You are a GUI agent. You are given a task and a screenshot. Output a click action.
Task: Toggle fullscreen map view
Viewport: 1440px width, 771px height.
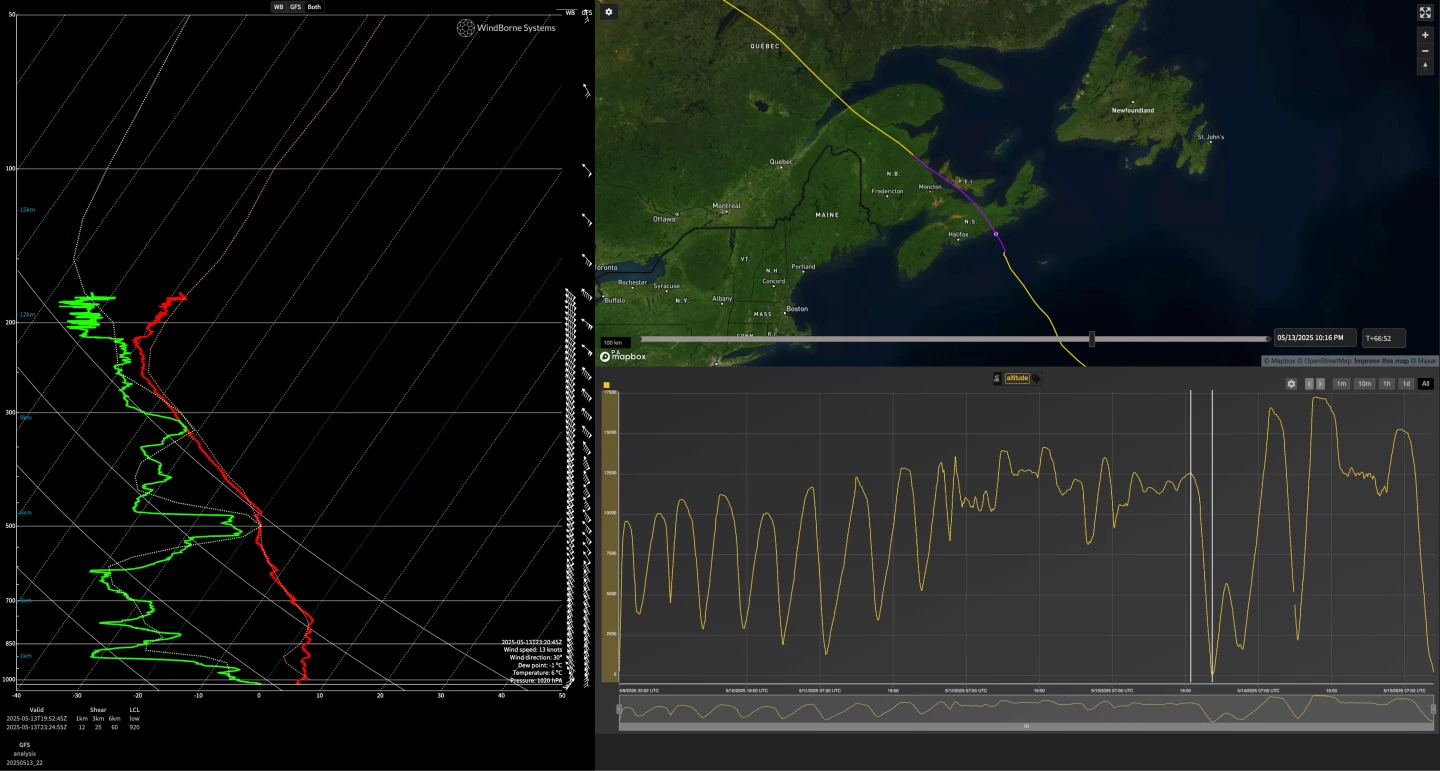(x=1425, y=13)
